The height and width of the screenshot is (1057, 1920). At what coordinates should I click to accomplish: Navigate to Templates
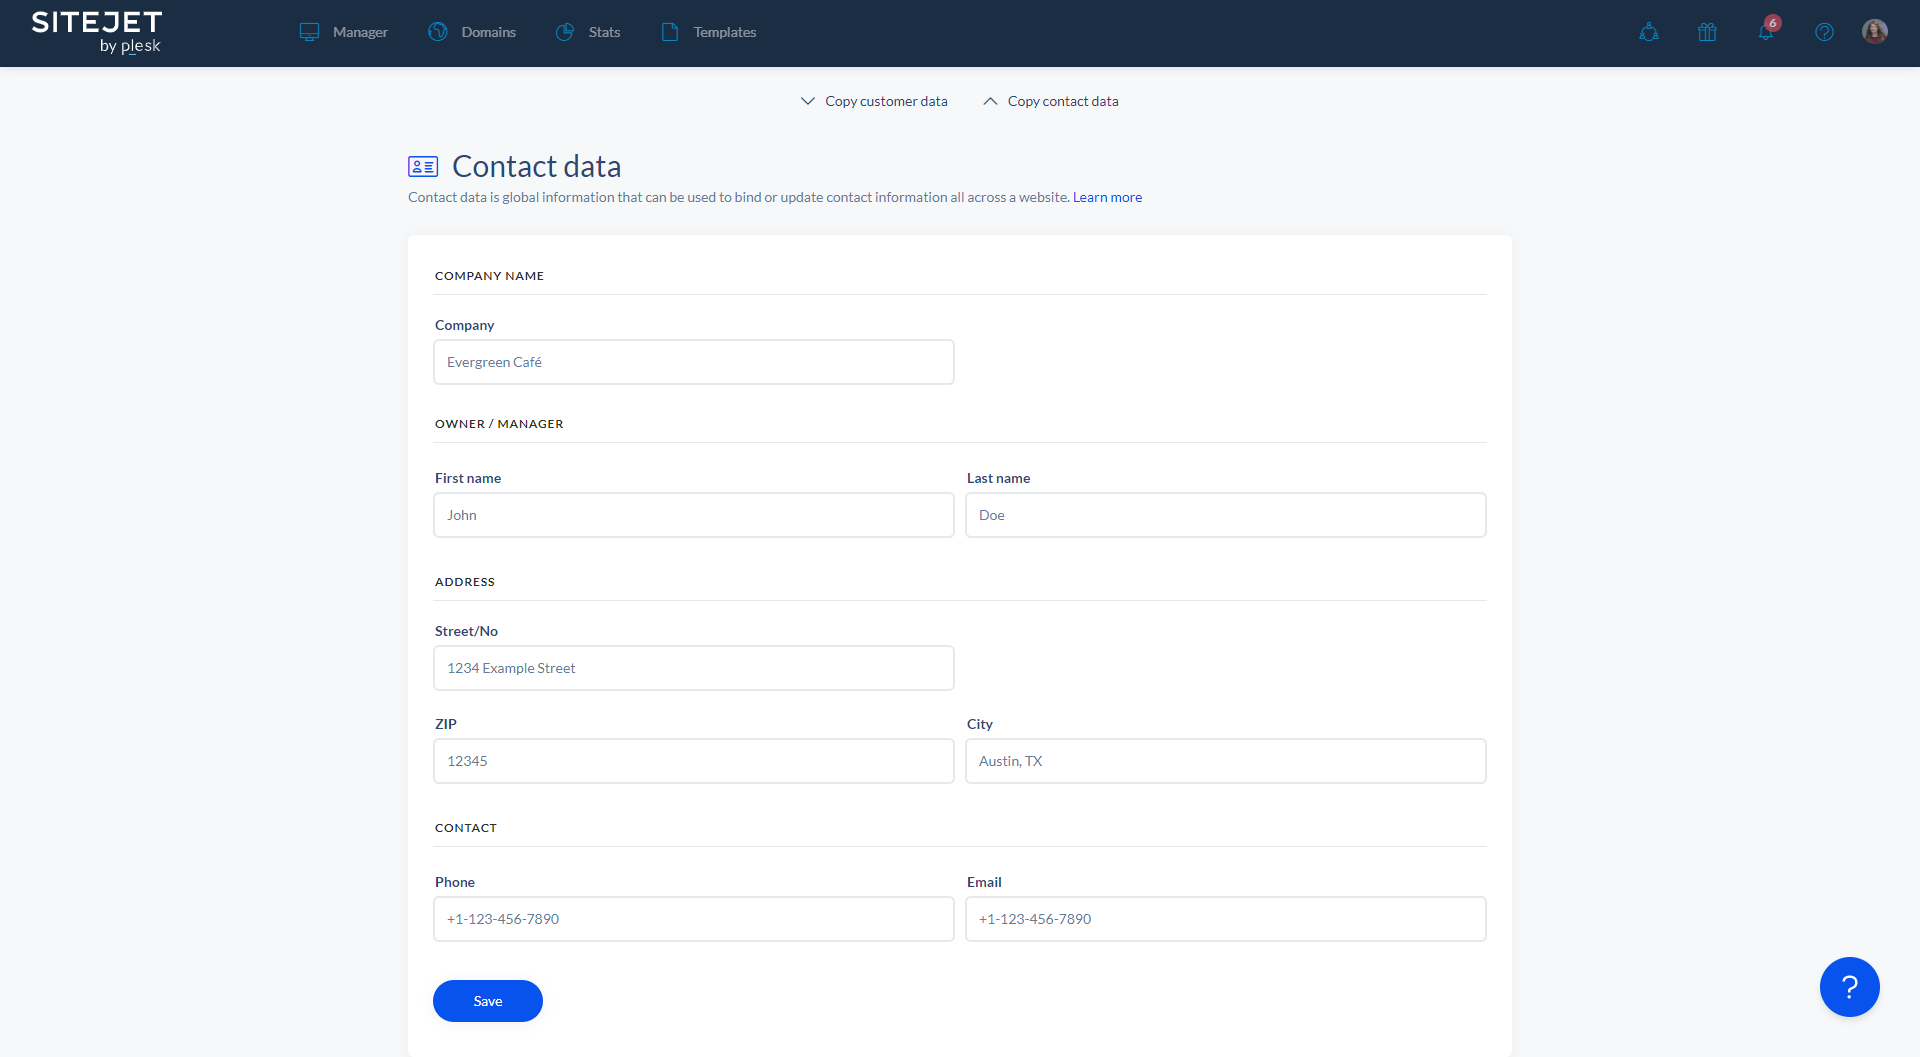pyautogui.click(x=709, y=32)
